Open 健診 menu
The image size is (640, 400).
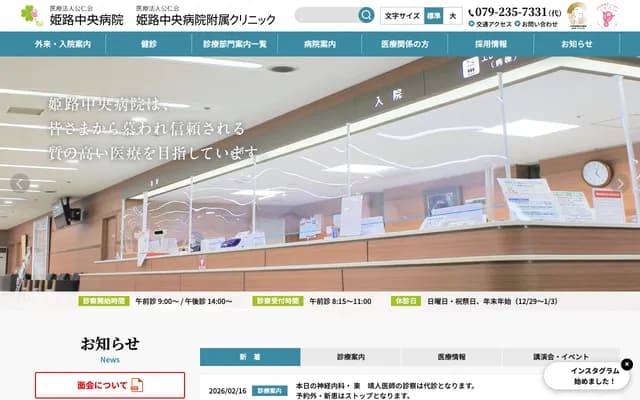pos(149,44)
